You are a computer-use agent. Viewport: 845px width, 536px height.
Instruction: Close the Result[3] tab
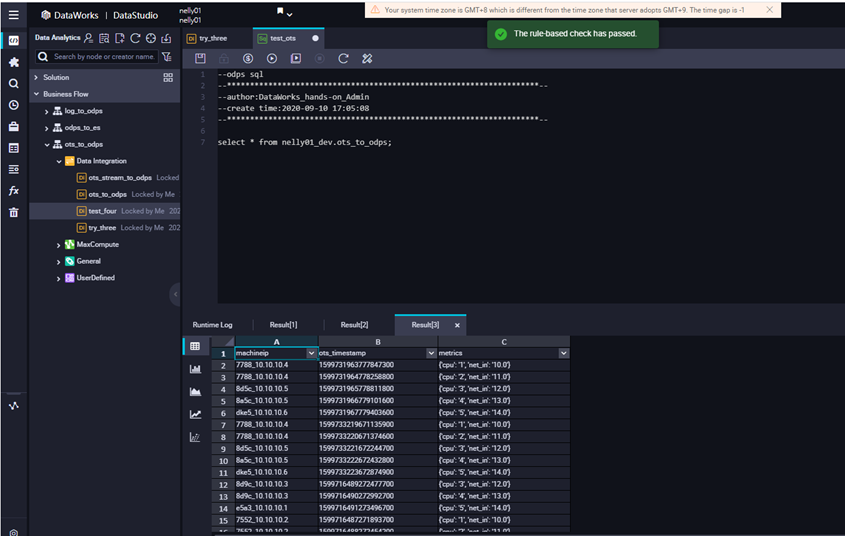(x=457, y=325)
